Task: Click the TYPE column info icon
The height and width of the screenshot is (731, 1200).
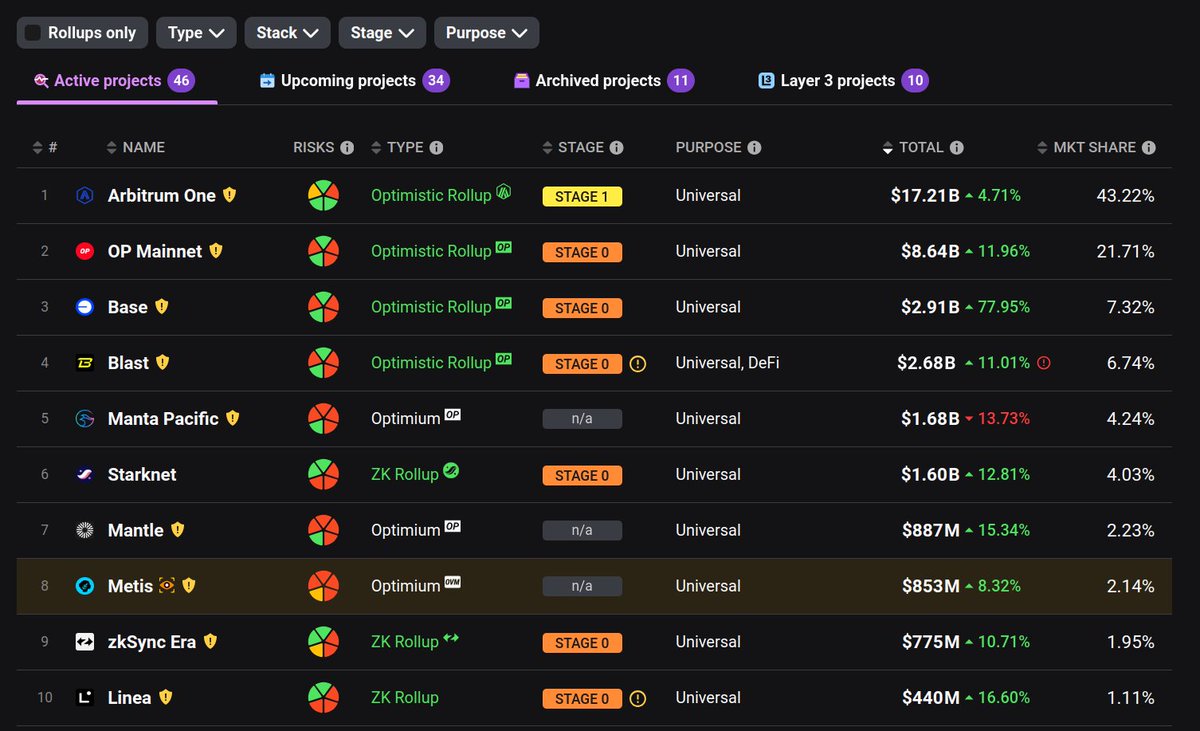Action: tap(437, 148)
